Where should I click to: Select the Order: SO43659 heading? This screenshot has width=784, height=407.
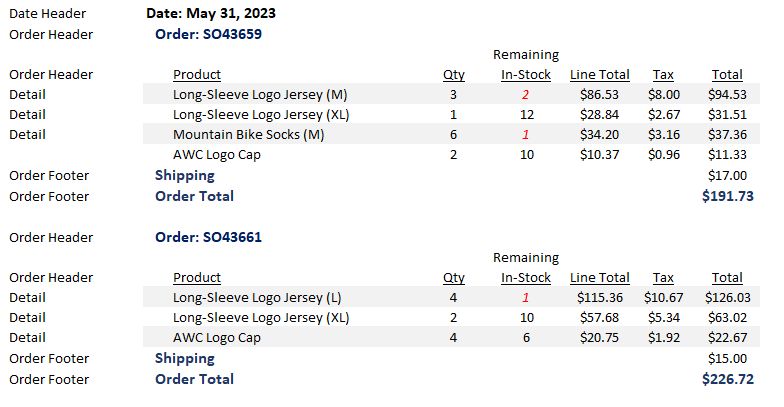[208, 34]
